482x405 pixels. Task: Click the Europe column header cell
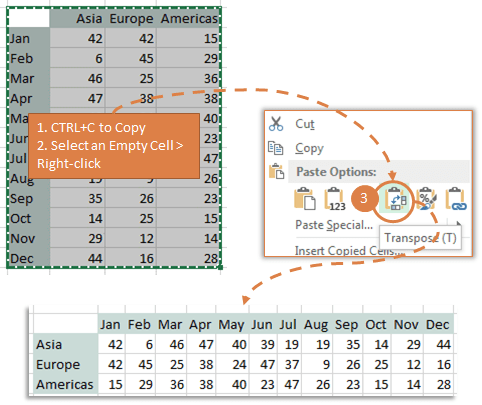click(131, 18)
